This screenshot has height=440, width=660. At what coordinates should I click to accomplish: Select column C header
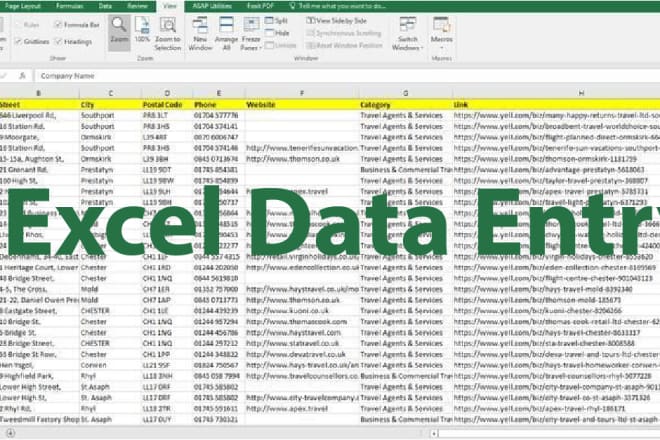click(111, 93)
